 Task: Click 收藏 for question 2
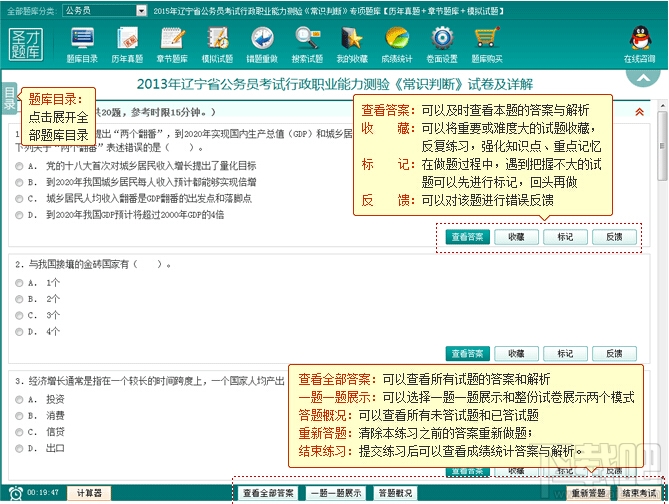point(516,353)
